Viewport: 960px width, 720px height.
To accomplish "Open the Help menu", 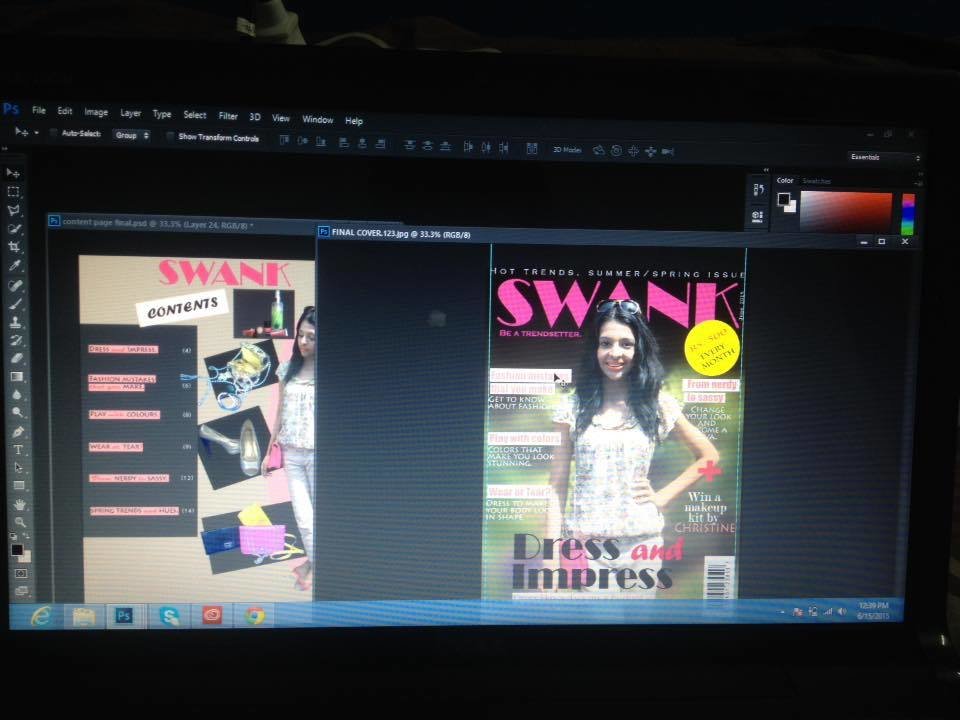I will point(354,121).
